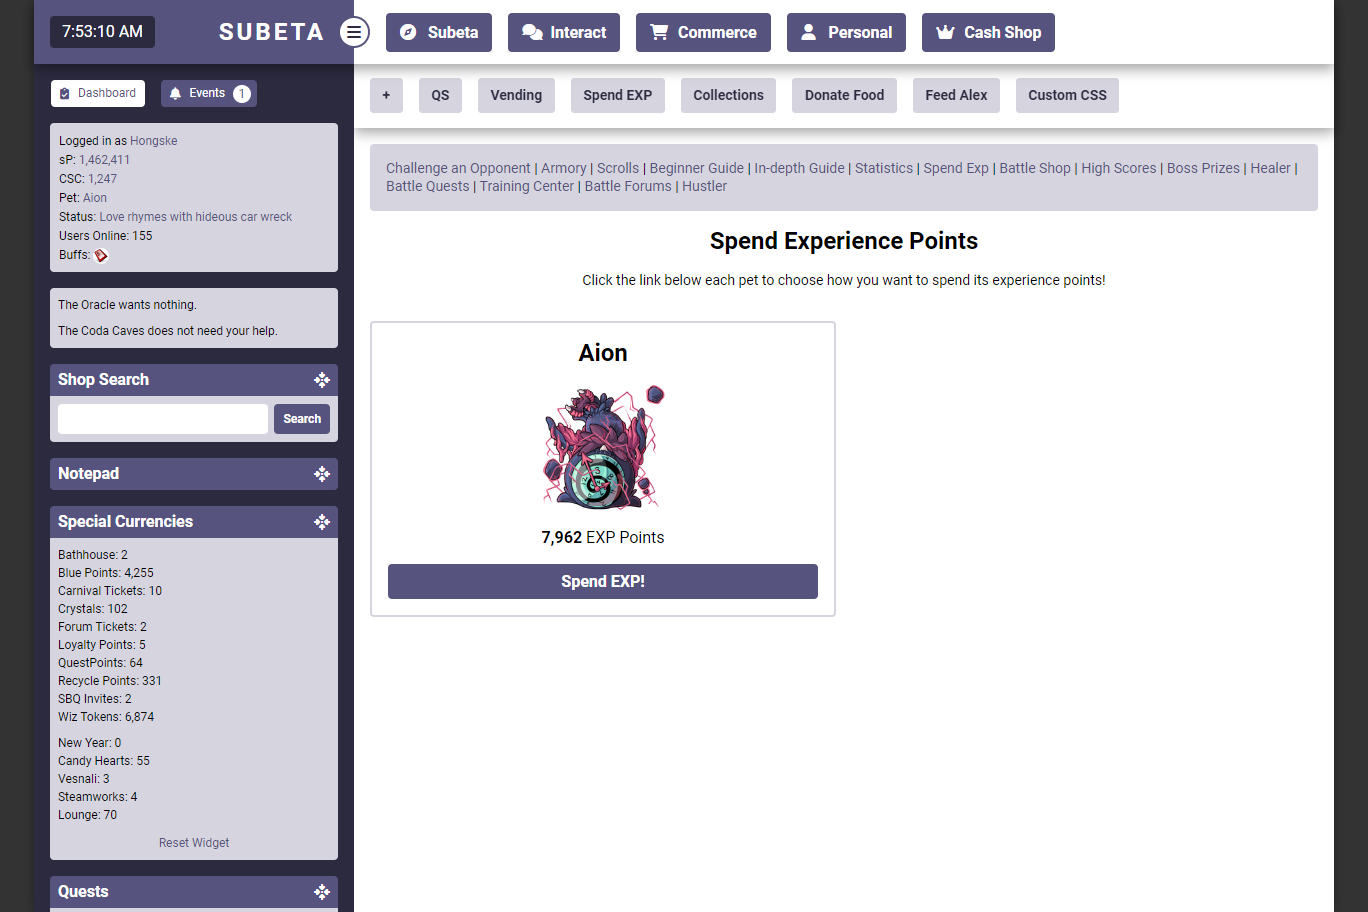Click the move icon on Notepad widget
Image resolution: width=1368 pixels, height=912 pixels.
tap(322, 474)
